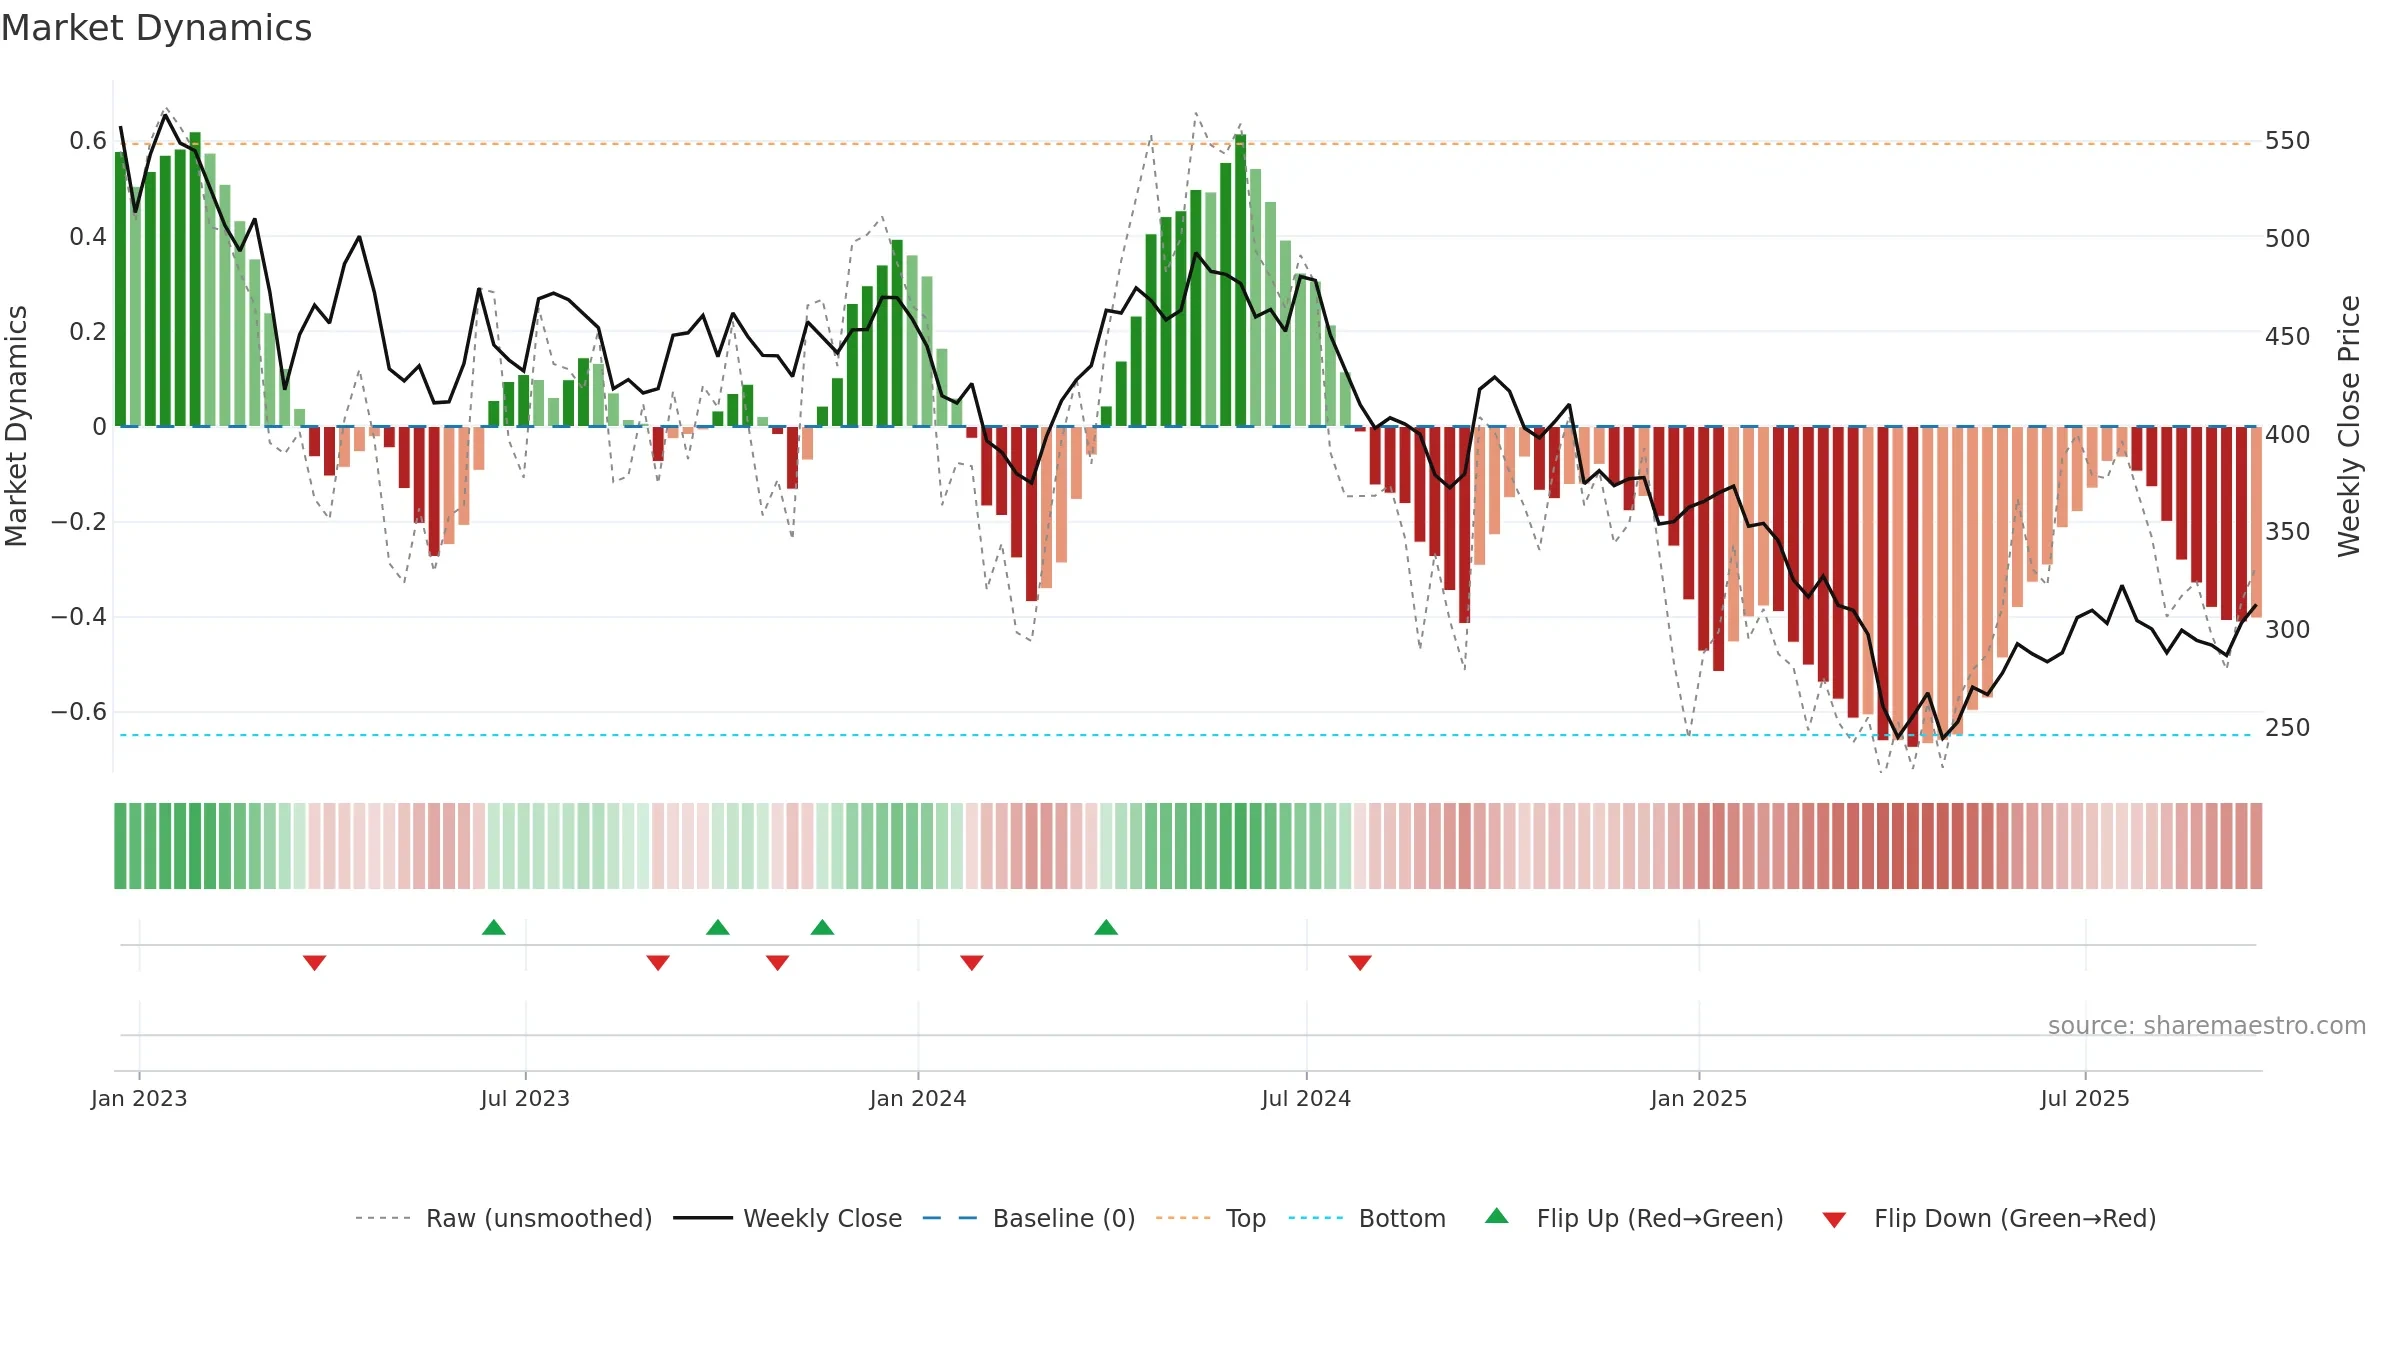Click the 0.6 left axis tick
Screen dimensions: 2400x1350
88,141
